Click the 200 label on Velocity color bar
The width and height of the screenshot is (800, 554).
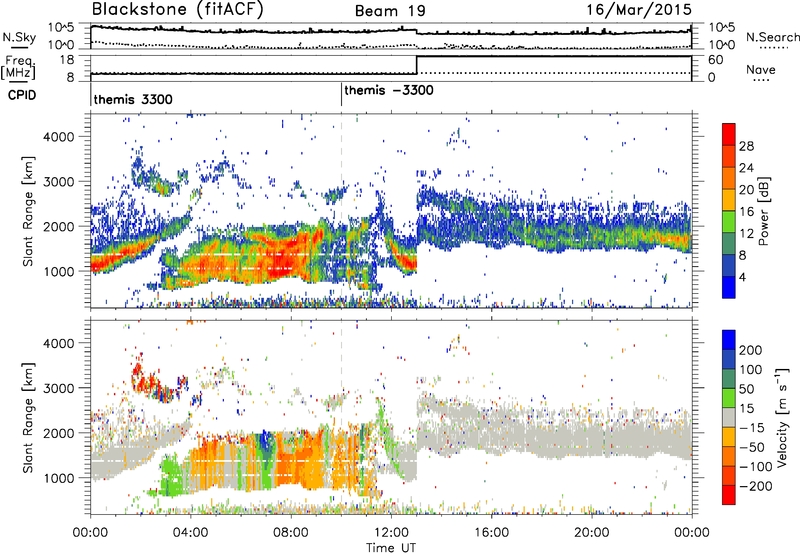tap(751, 350)
